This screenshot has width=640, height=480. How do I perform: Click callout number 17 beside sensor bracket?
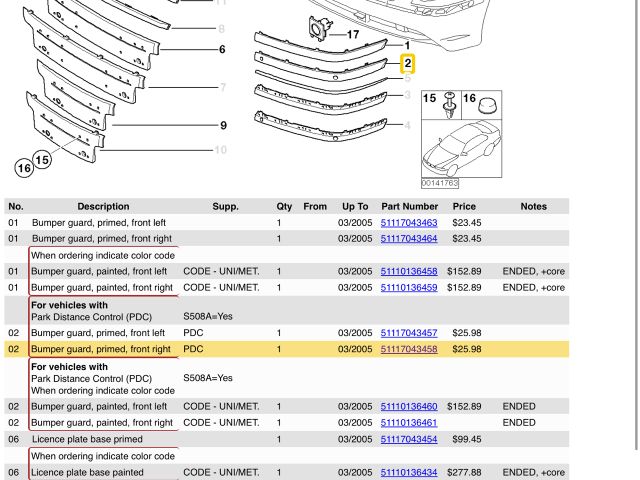(352, 34)
